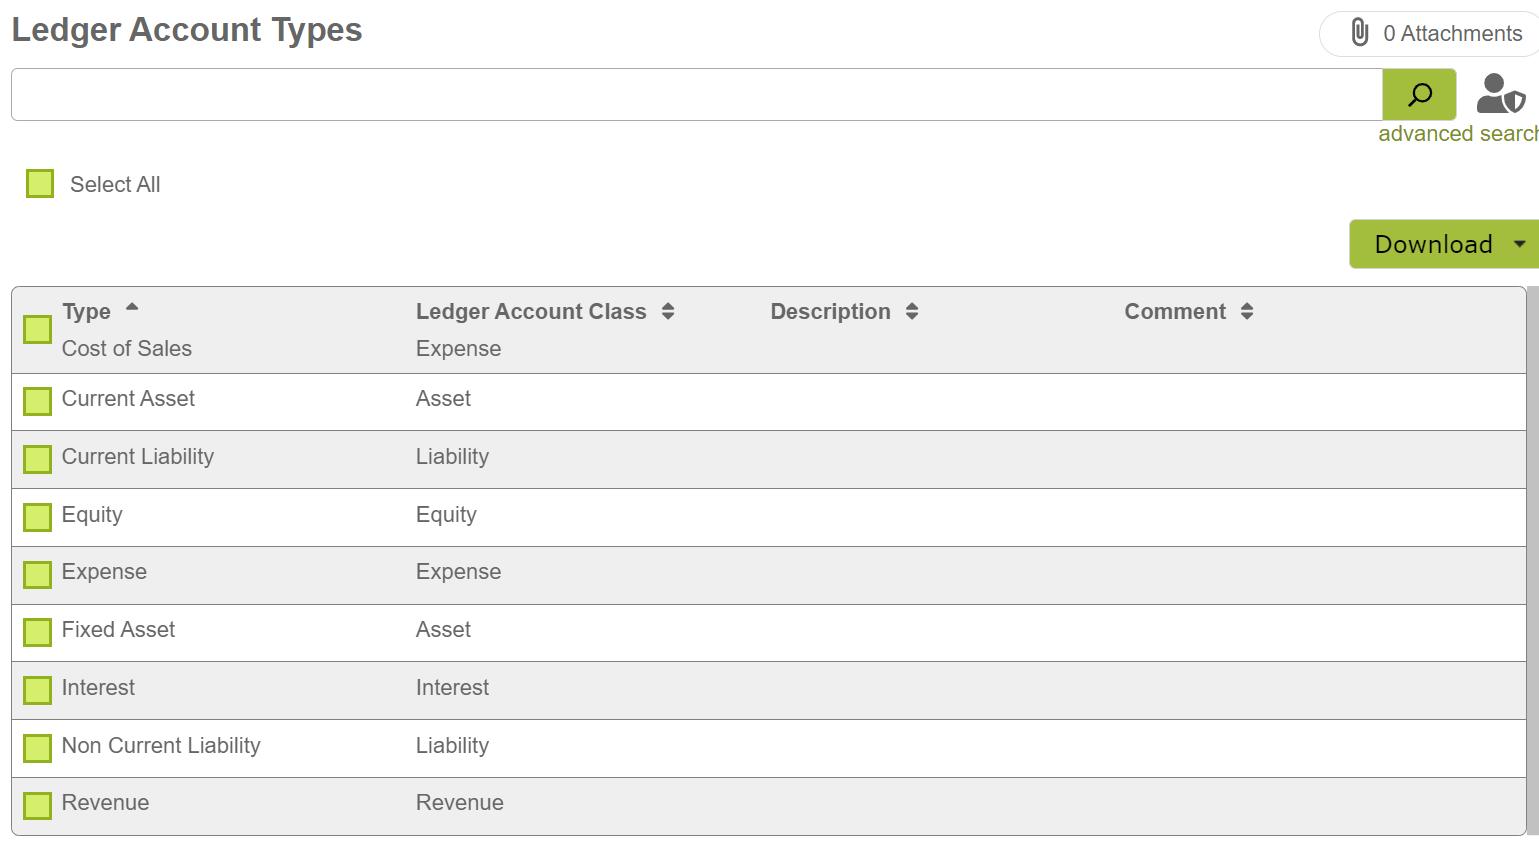
Task: Click the paperclip attachments icon
Action: (x=1358, y=32)
